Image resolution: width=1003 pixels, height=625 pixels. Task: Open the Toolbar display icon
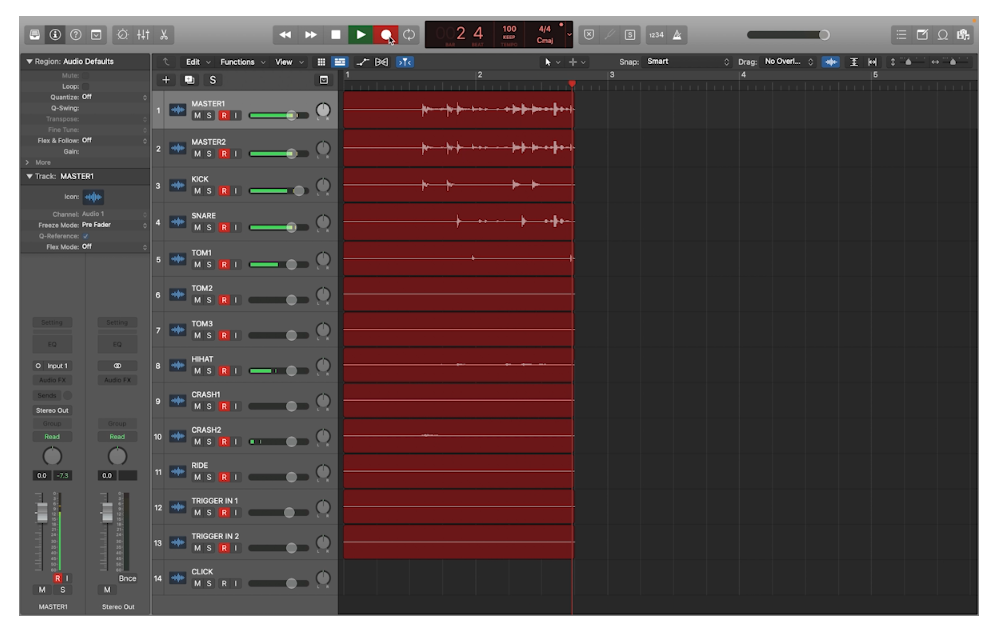coord(96,35)
